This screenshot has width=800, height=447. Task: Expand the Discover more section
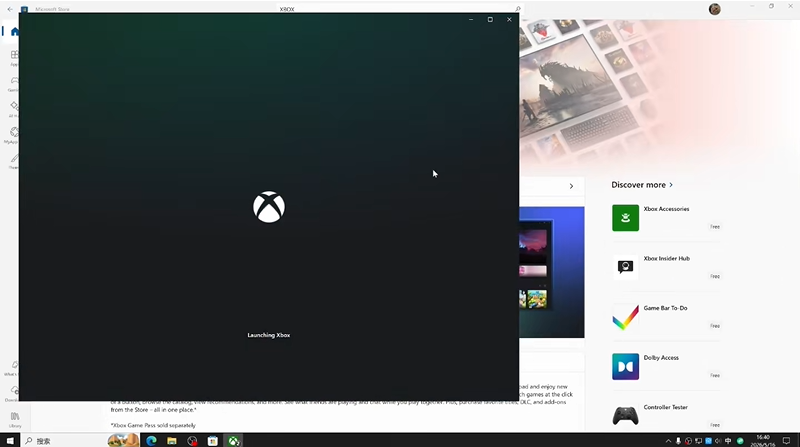[x=642, y=185]
